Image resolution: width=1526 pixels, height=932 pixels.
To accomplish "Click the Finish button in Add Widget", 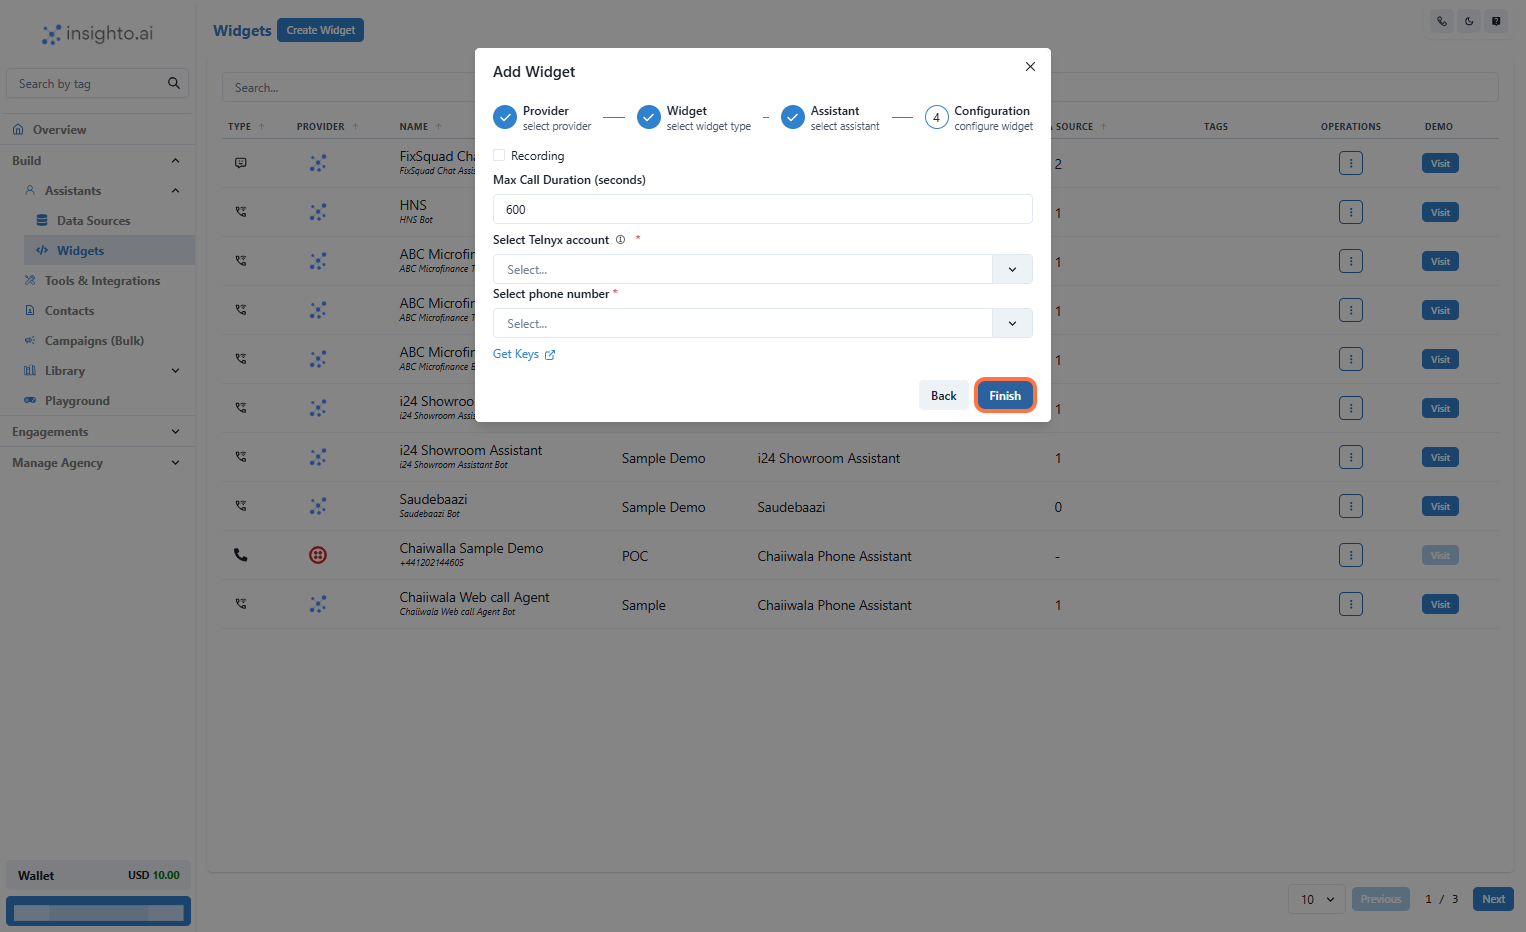I will 1005,395.
